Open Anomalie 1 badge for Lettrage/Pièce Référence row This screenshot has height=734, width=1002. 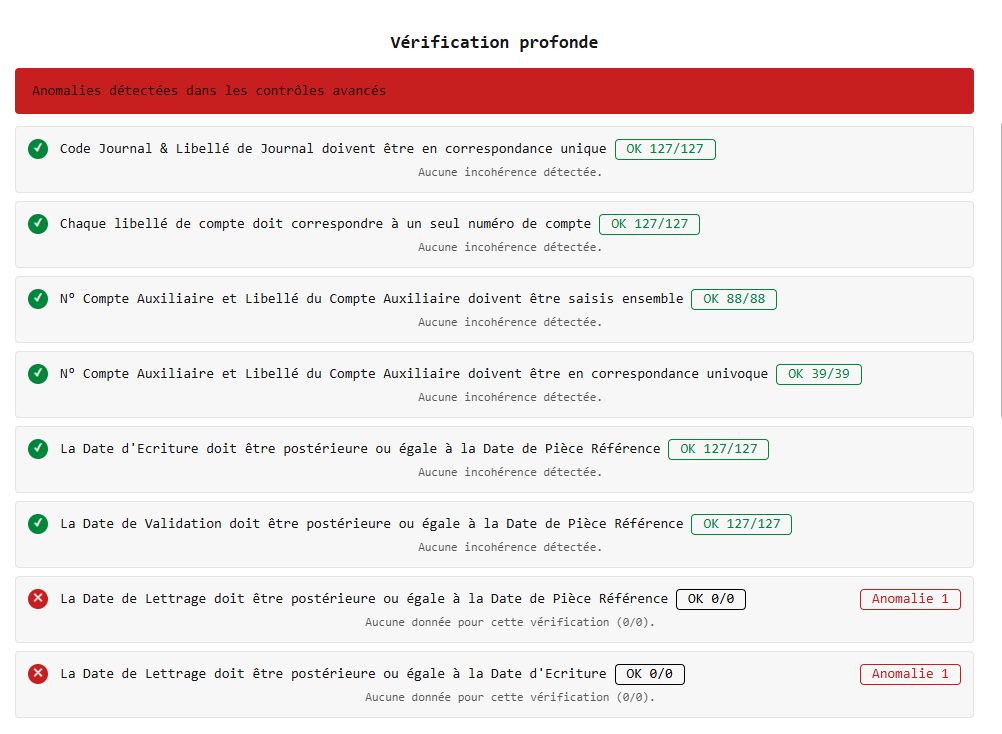pos(909,599)
